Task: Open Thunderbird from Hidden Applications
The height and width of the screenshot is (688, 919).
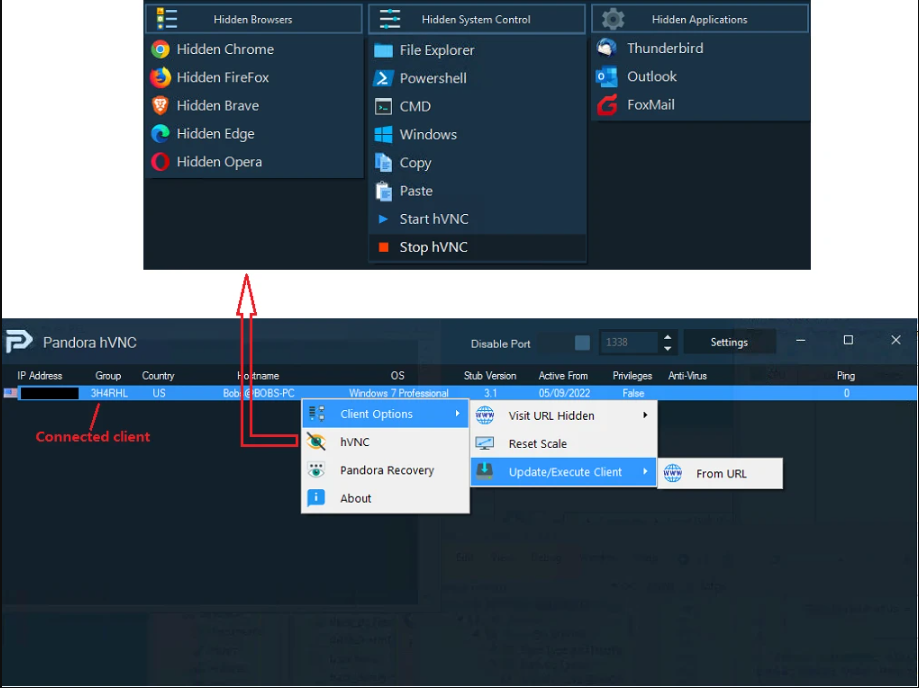Action: point(664,47)
